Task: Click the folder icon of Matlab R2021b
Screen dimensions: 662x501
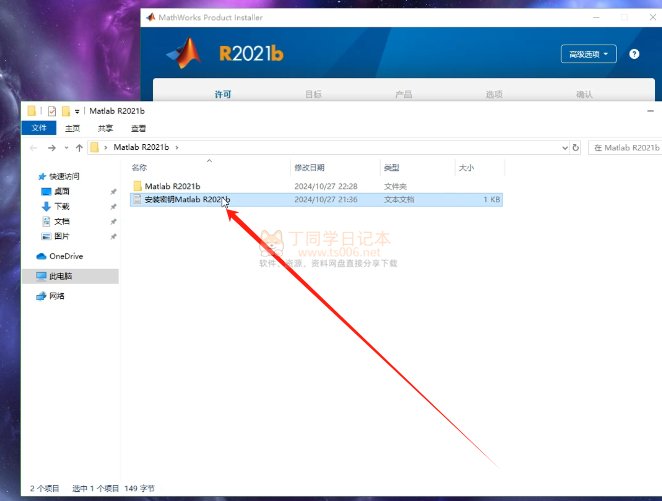Action: click(137, 186)
